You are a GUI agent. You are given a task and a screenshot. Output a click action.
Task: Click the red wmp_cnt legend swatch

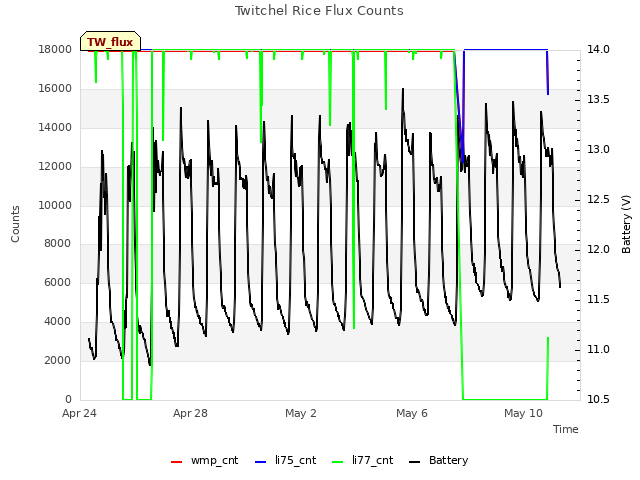176,462
